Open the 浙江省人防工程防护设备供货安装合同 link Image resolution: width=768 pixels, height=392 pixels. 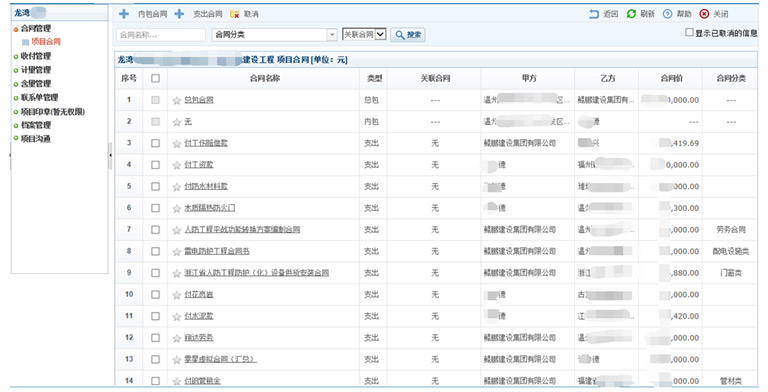click(256, 272)
